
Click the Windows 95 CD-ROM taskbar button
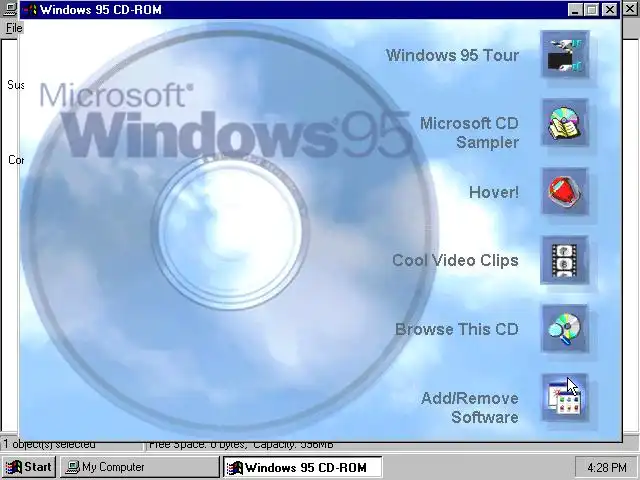coord(302,467)
